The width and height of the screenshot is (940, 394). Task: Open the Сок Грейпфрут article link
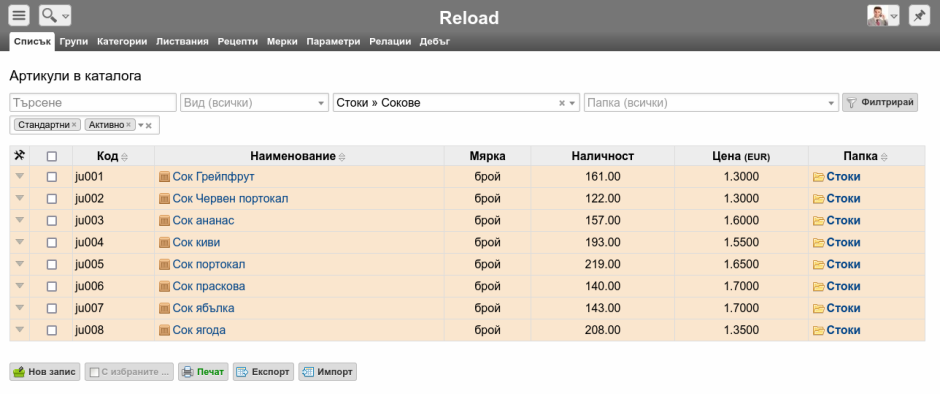[x=214, y=177]
